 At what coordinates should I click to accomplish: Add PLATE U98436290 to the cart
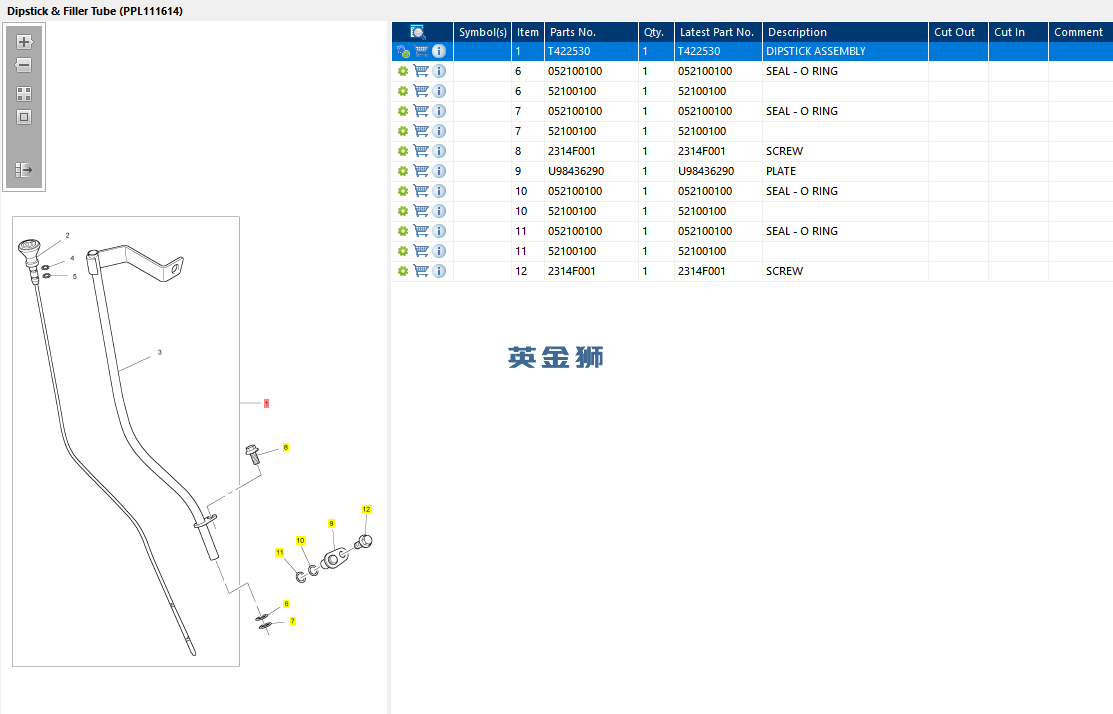[x=422, y=171]
